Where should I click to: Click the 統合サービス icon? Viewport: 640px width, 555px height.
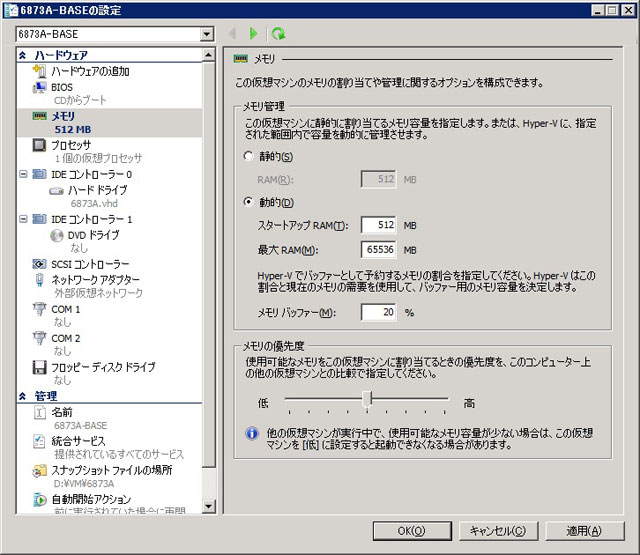[39, 441]
